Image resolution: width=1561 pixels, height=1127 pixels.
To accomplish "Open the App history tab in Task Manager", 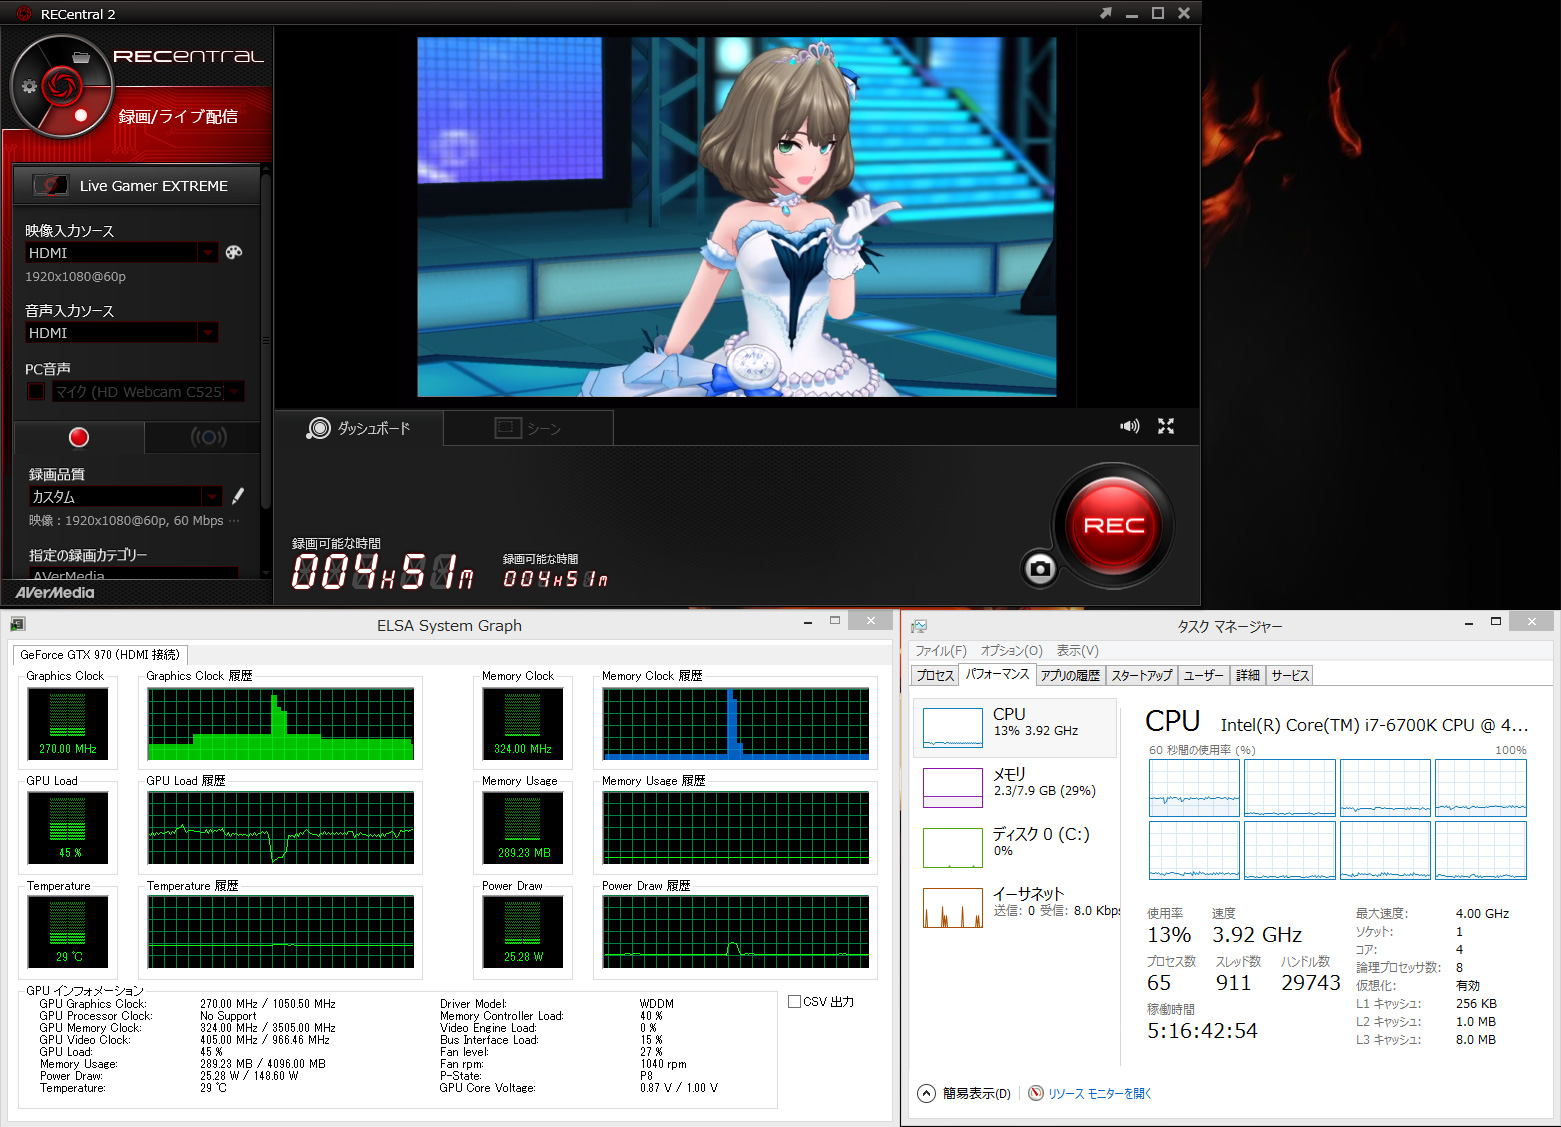I will (x=1070, y=675).
